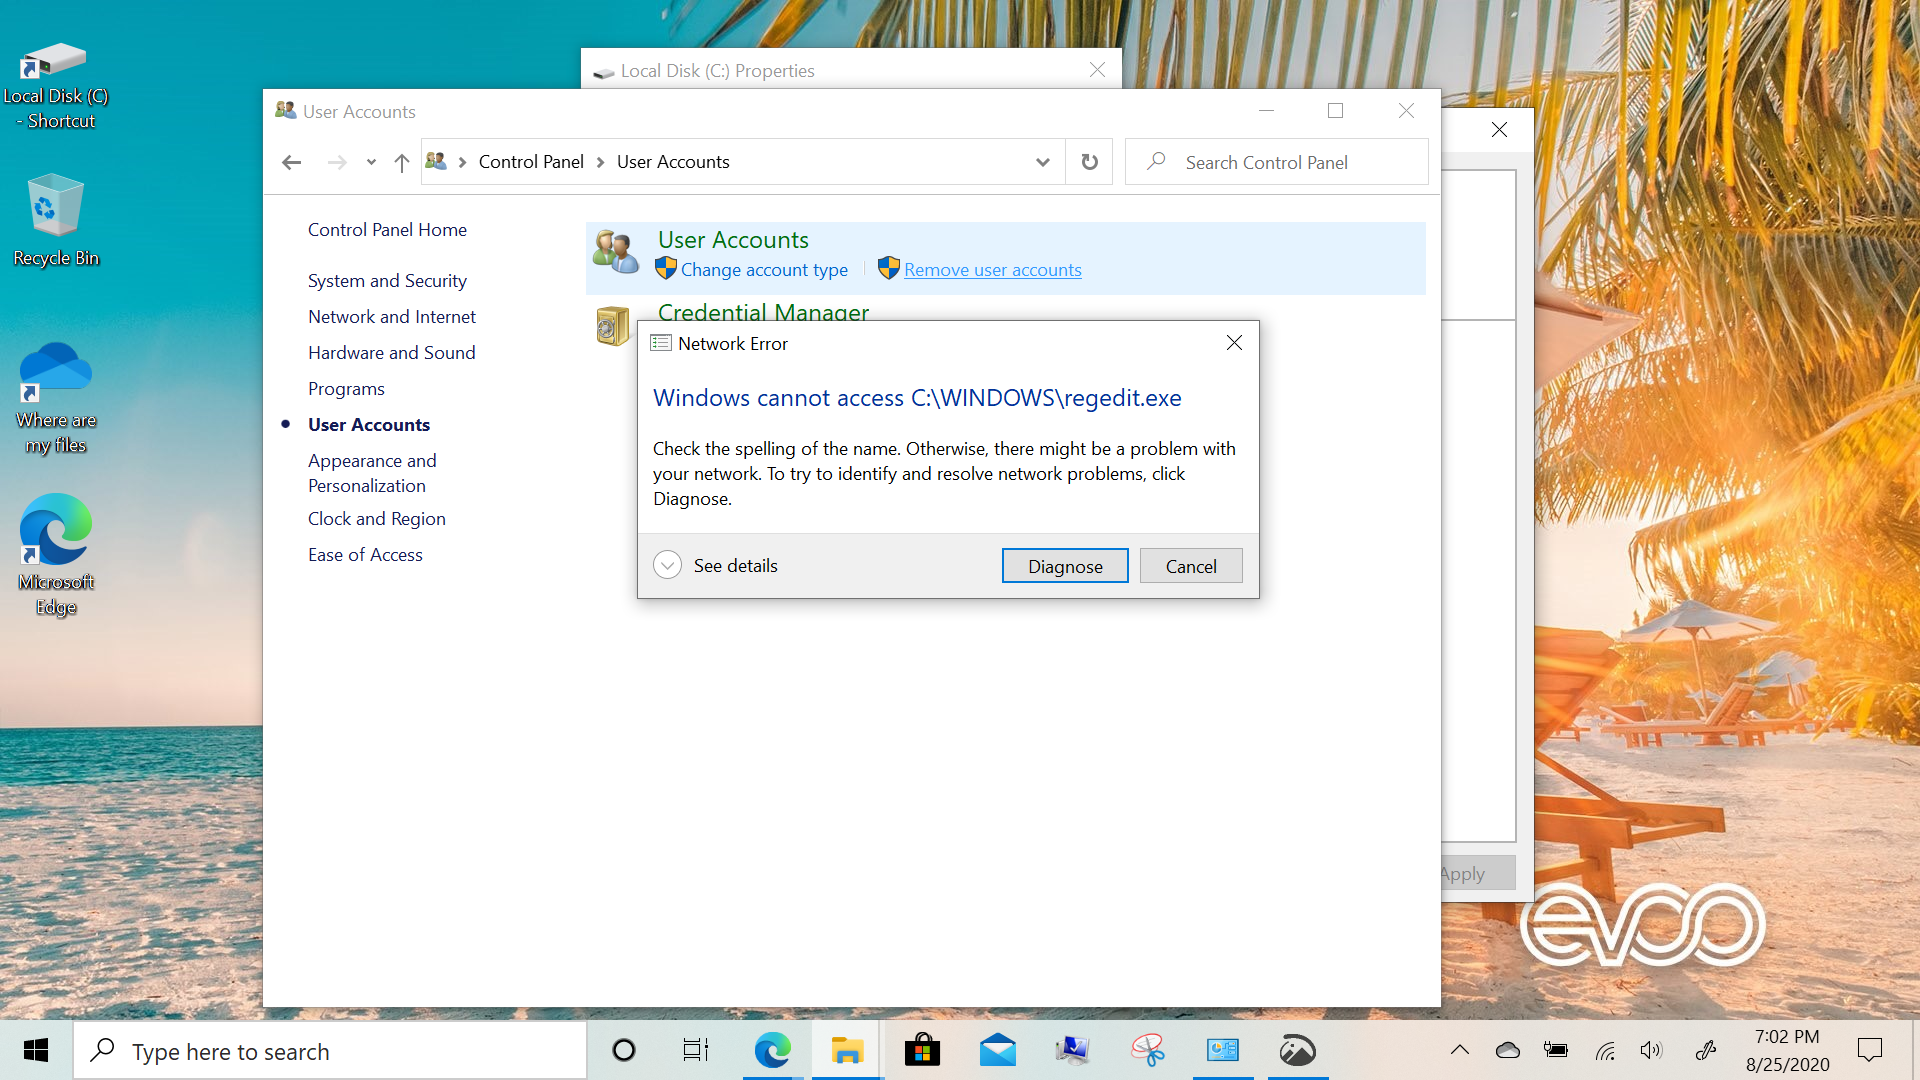The width and height of the screenshot is (1920, 1080).
Task: Click the Credential Manager safe icon
Action: coord(612,326)
